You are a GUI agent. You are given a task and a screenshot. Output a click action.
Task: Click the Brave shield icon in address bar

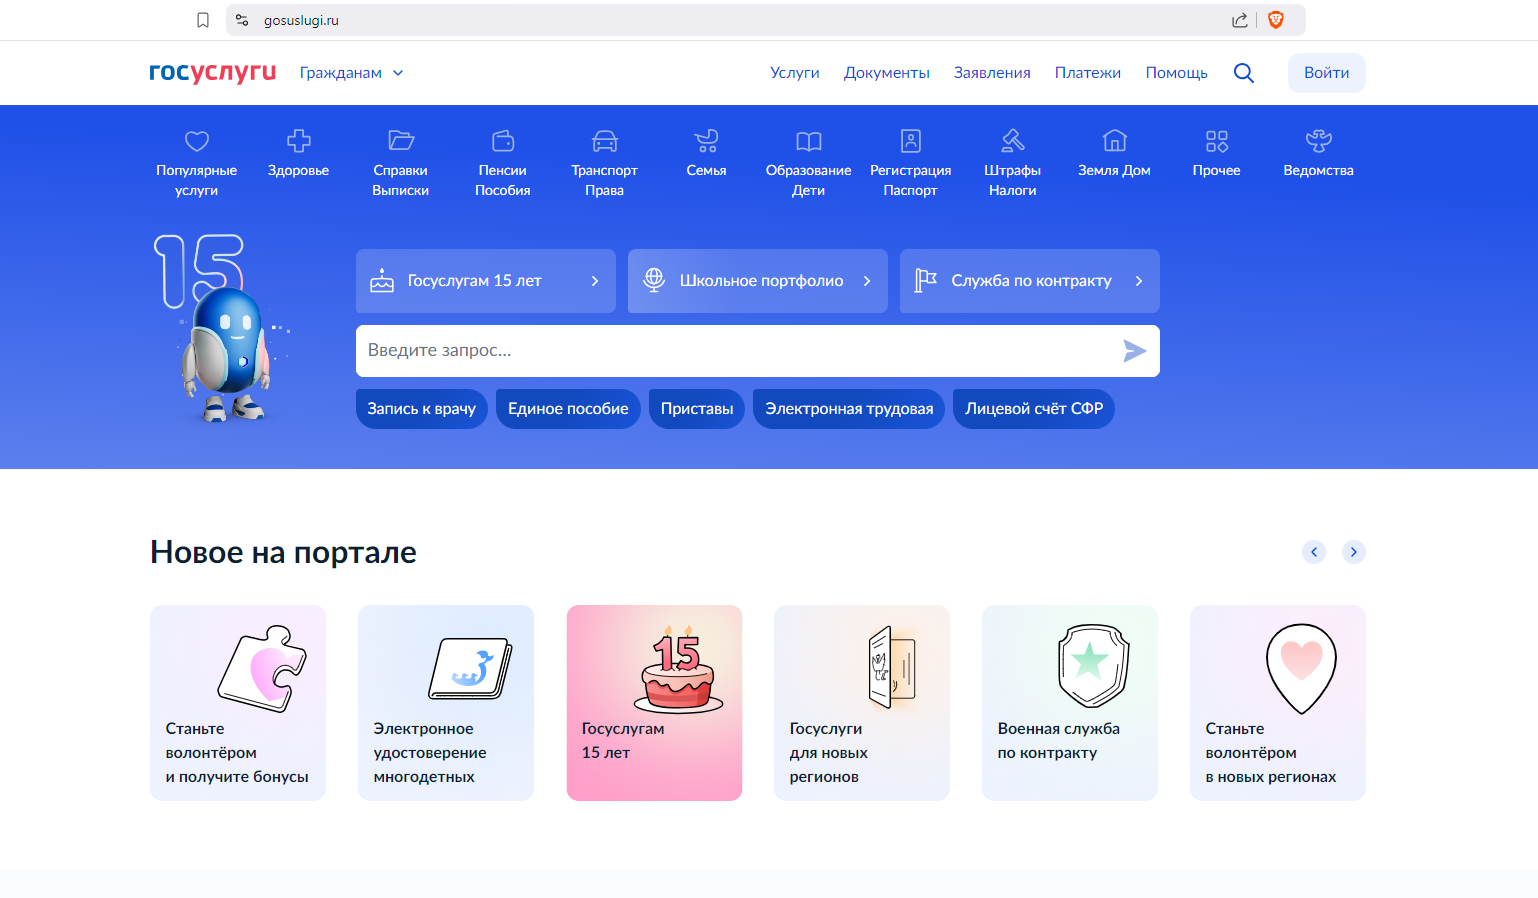(1275, 20)
